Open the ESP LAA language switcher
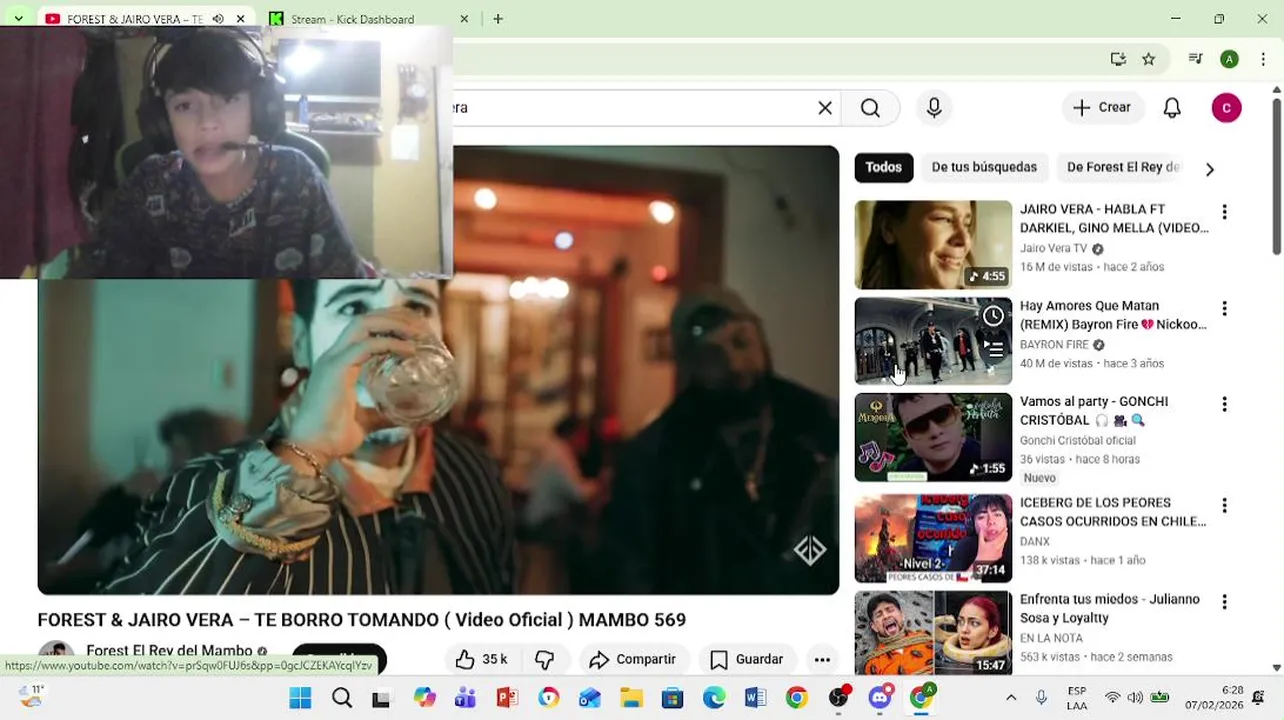Screen dimensions: 1284x720 point(1077,698)
